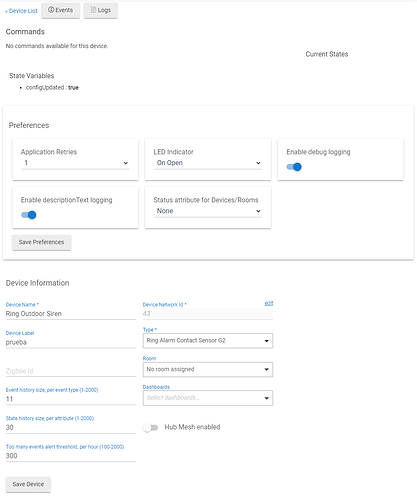Viewport: 417px width, 500px height.
Task: Select the Zigbee Id input field
Action: [71, 371]
